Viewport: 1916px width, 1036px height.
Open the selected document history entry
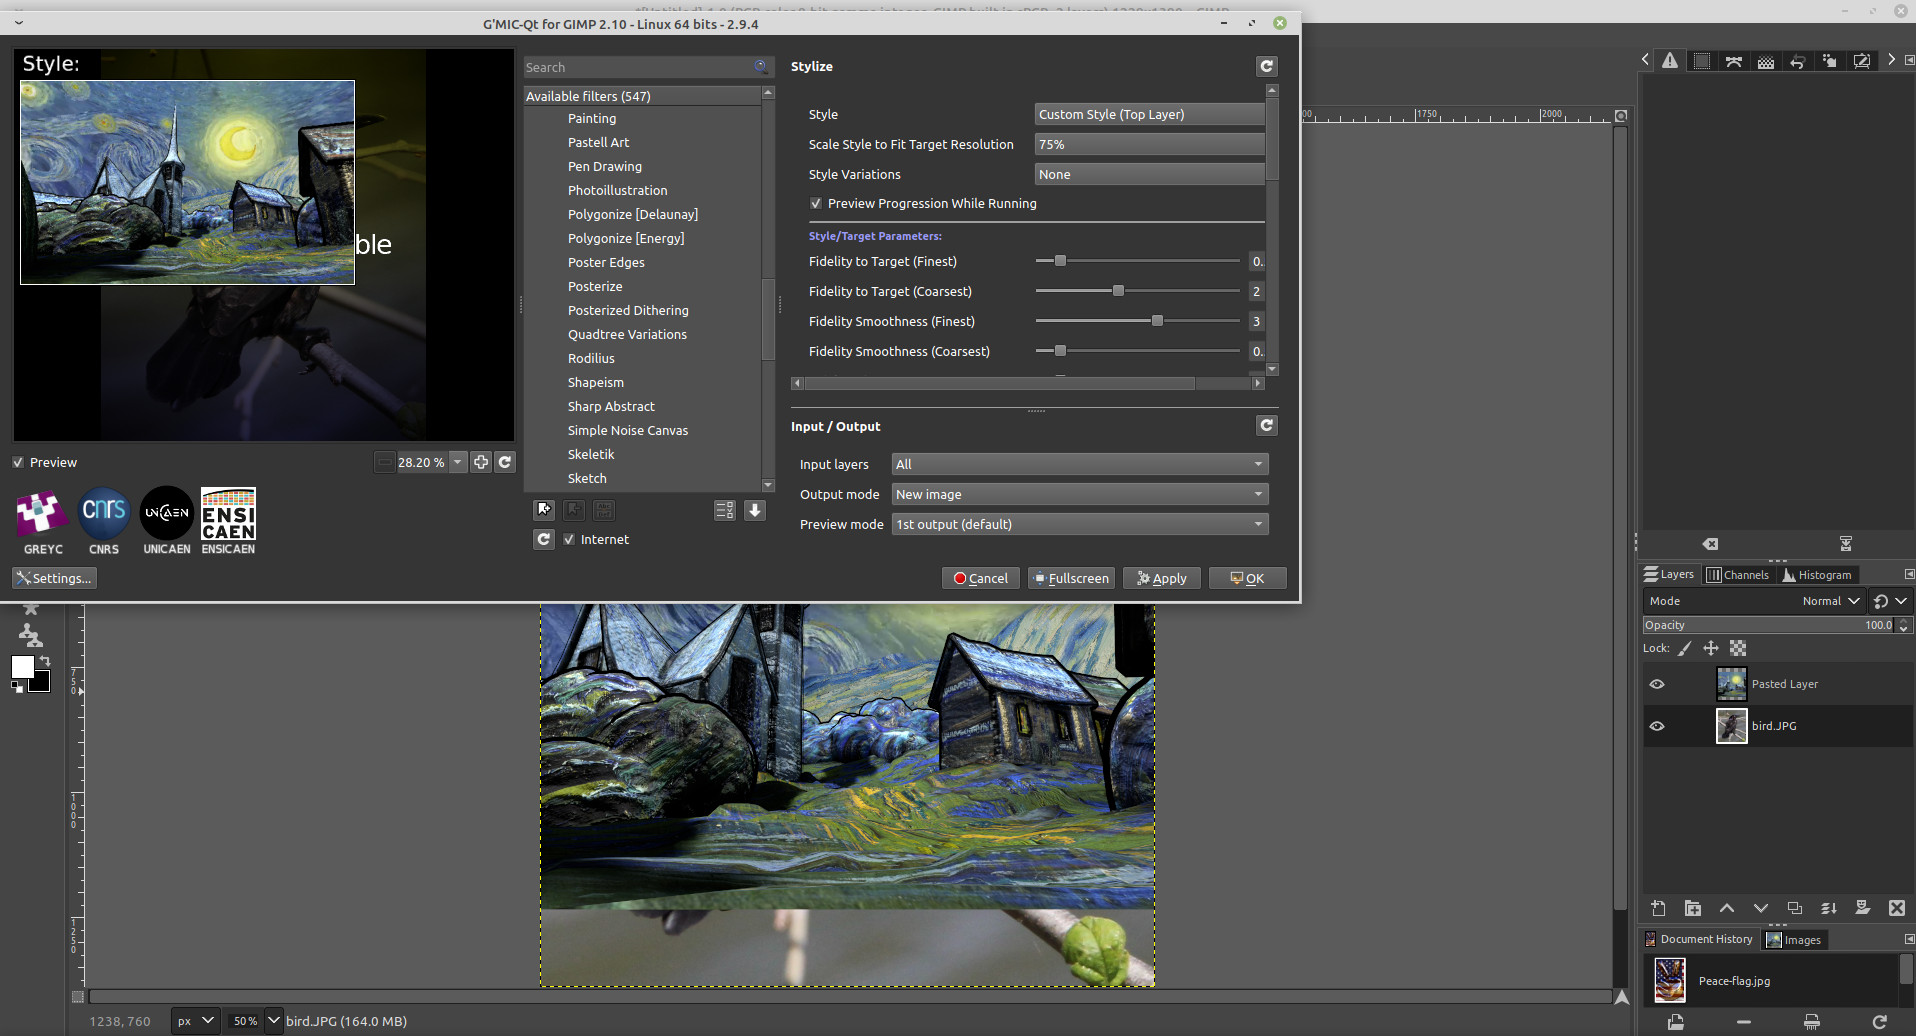[x=1676, y=1022]
